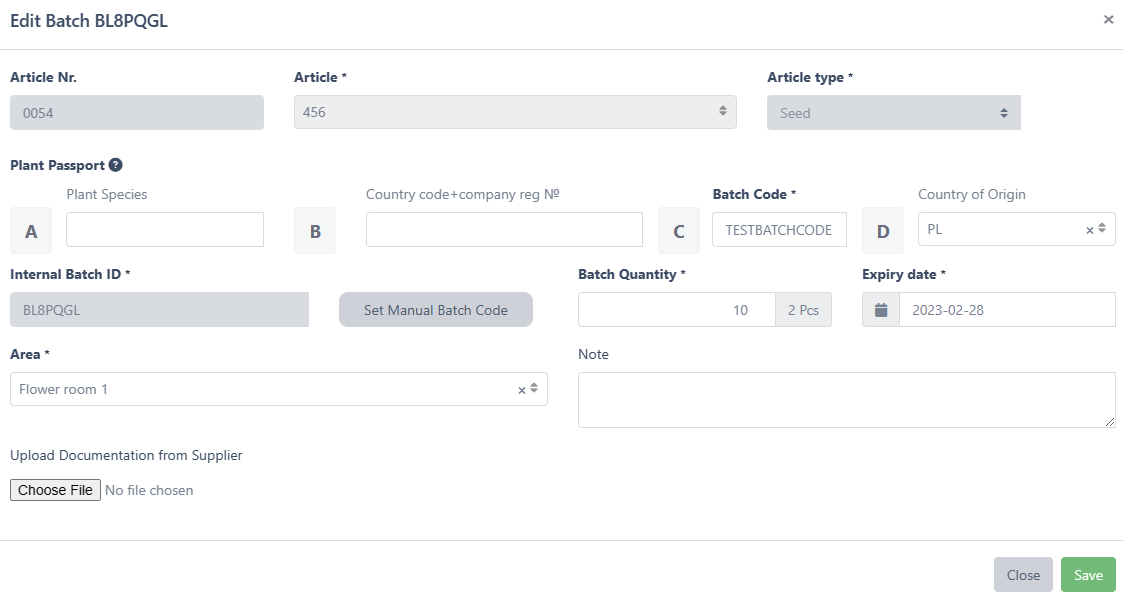Image resolution: width=1123 pixels, height=600 pixels.
Task: Click the Close button at bottom
Action: [1023, 575]
